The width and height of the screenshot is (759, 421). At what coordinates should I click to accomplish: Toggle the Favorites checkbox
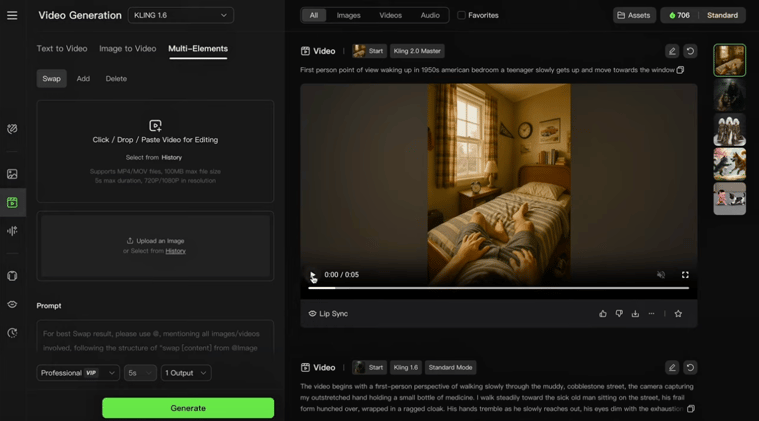click(x=461, y=15)
